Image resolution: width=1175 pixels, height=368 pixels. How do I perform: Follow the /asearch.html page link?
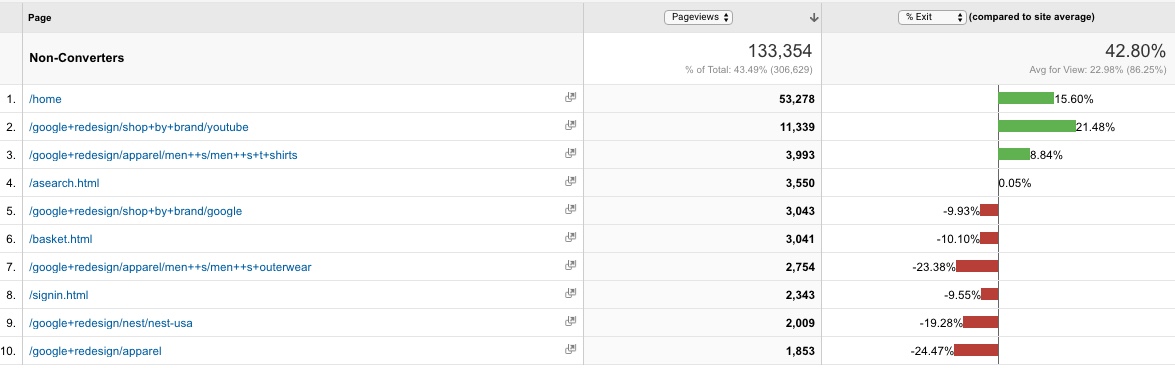tap(64, 183)
